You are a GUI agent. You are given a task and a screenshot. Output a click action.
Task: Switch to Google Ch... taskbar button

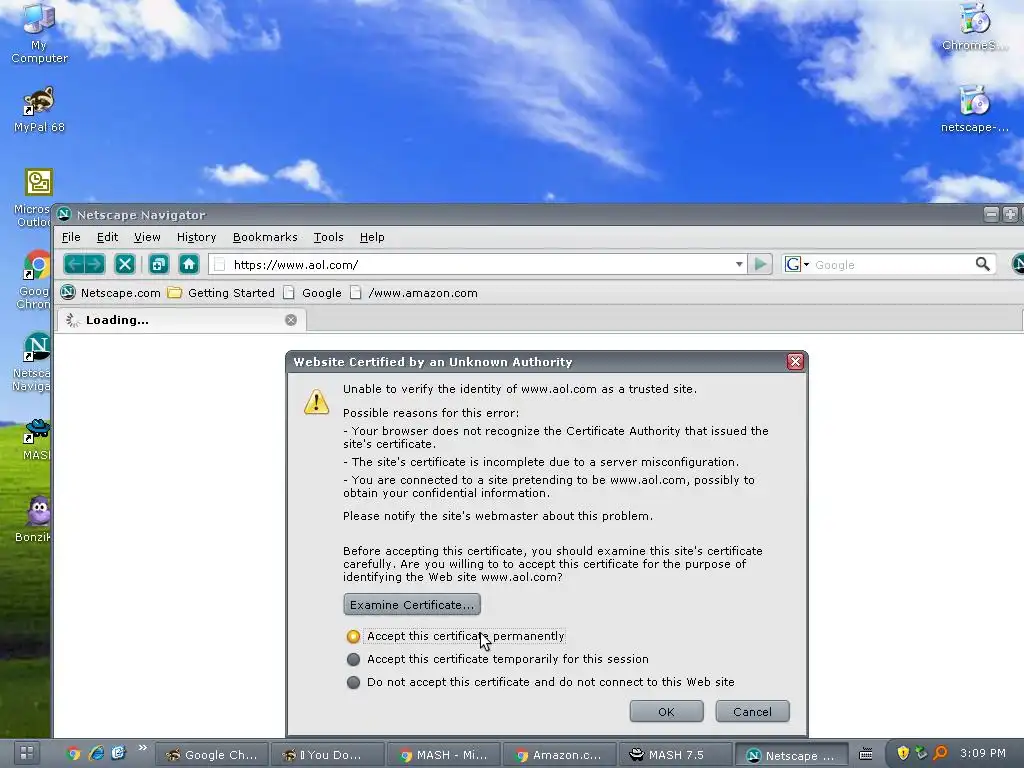211,754
